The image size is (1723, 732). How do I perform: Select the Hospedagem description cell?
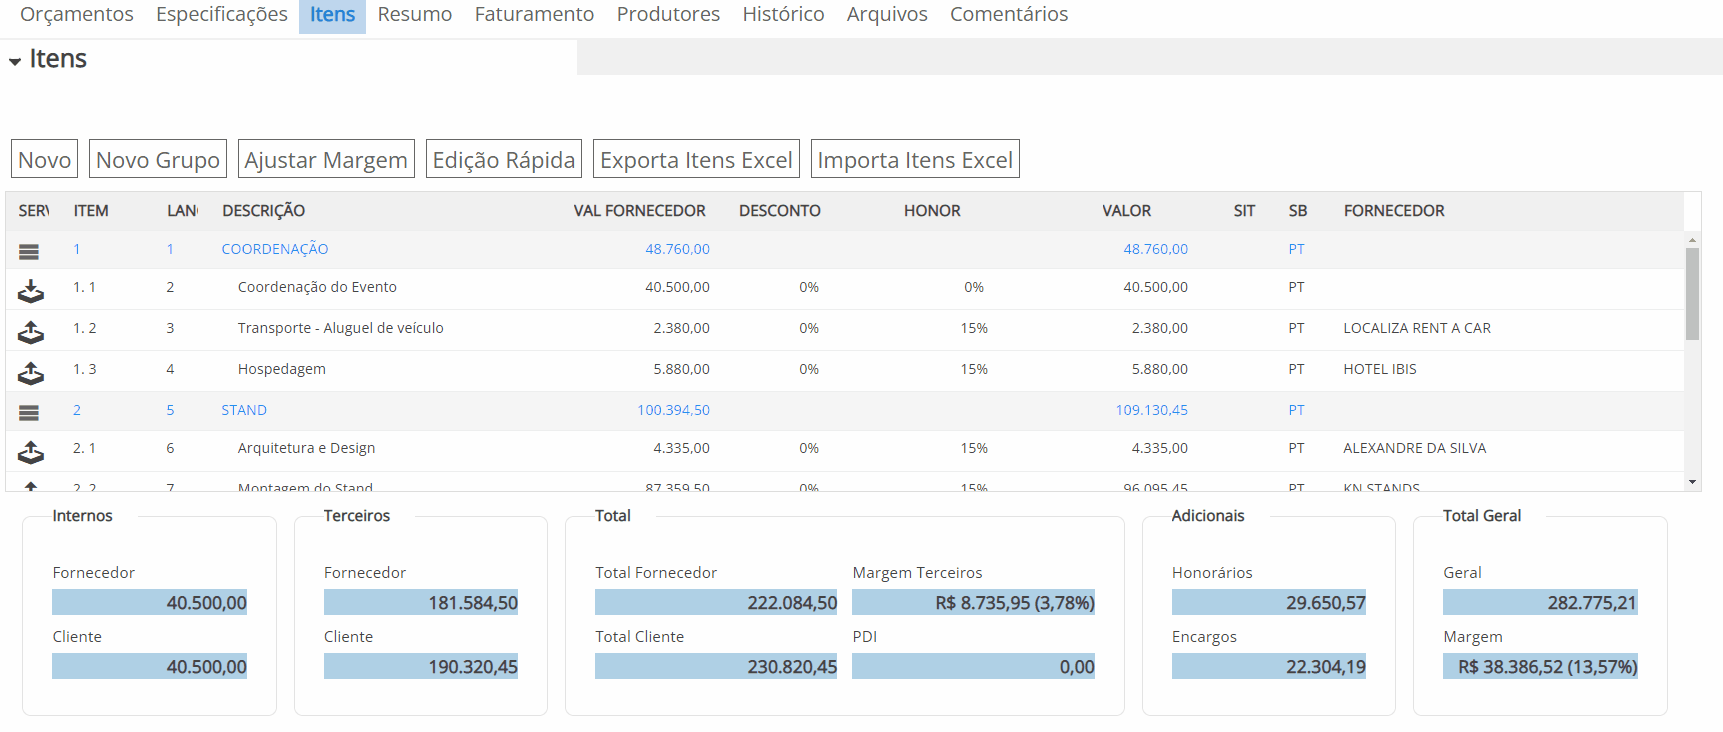click(x=282, y=369)
